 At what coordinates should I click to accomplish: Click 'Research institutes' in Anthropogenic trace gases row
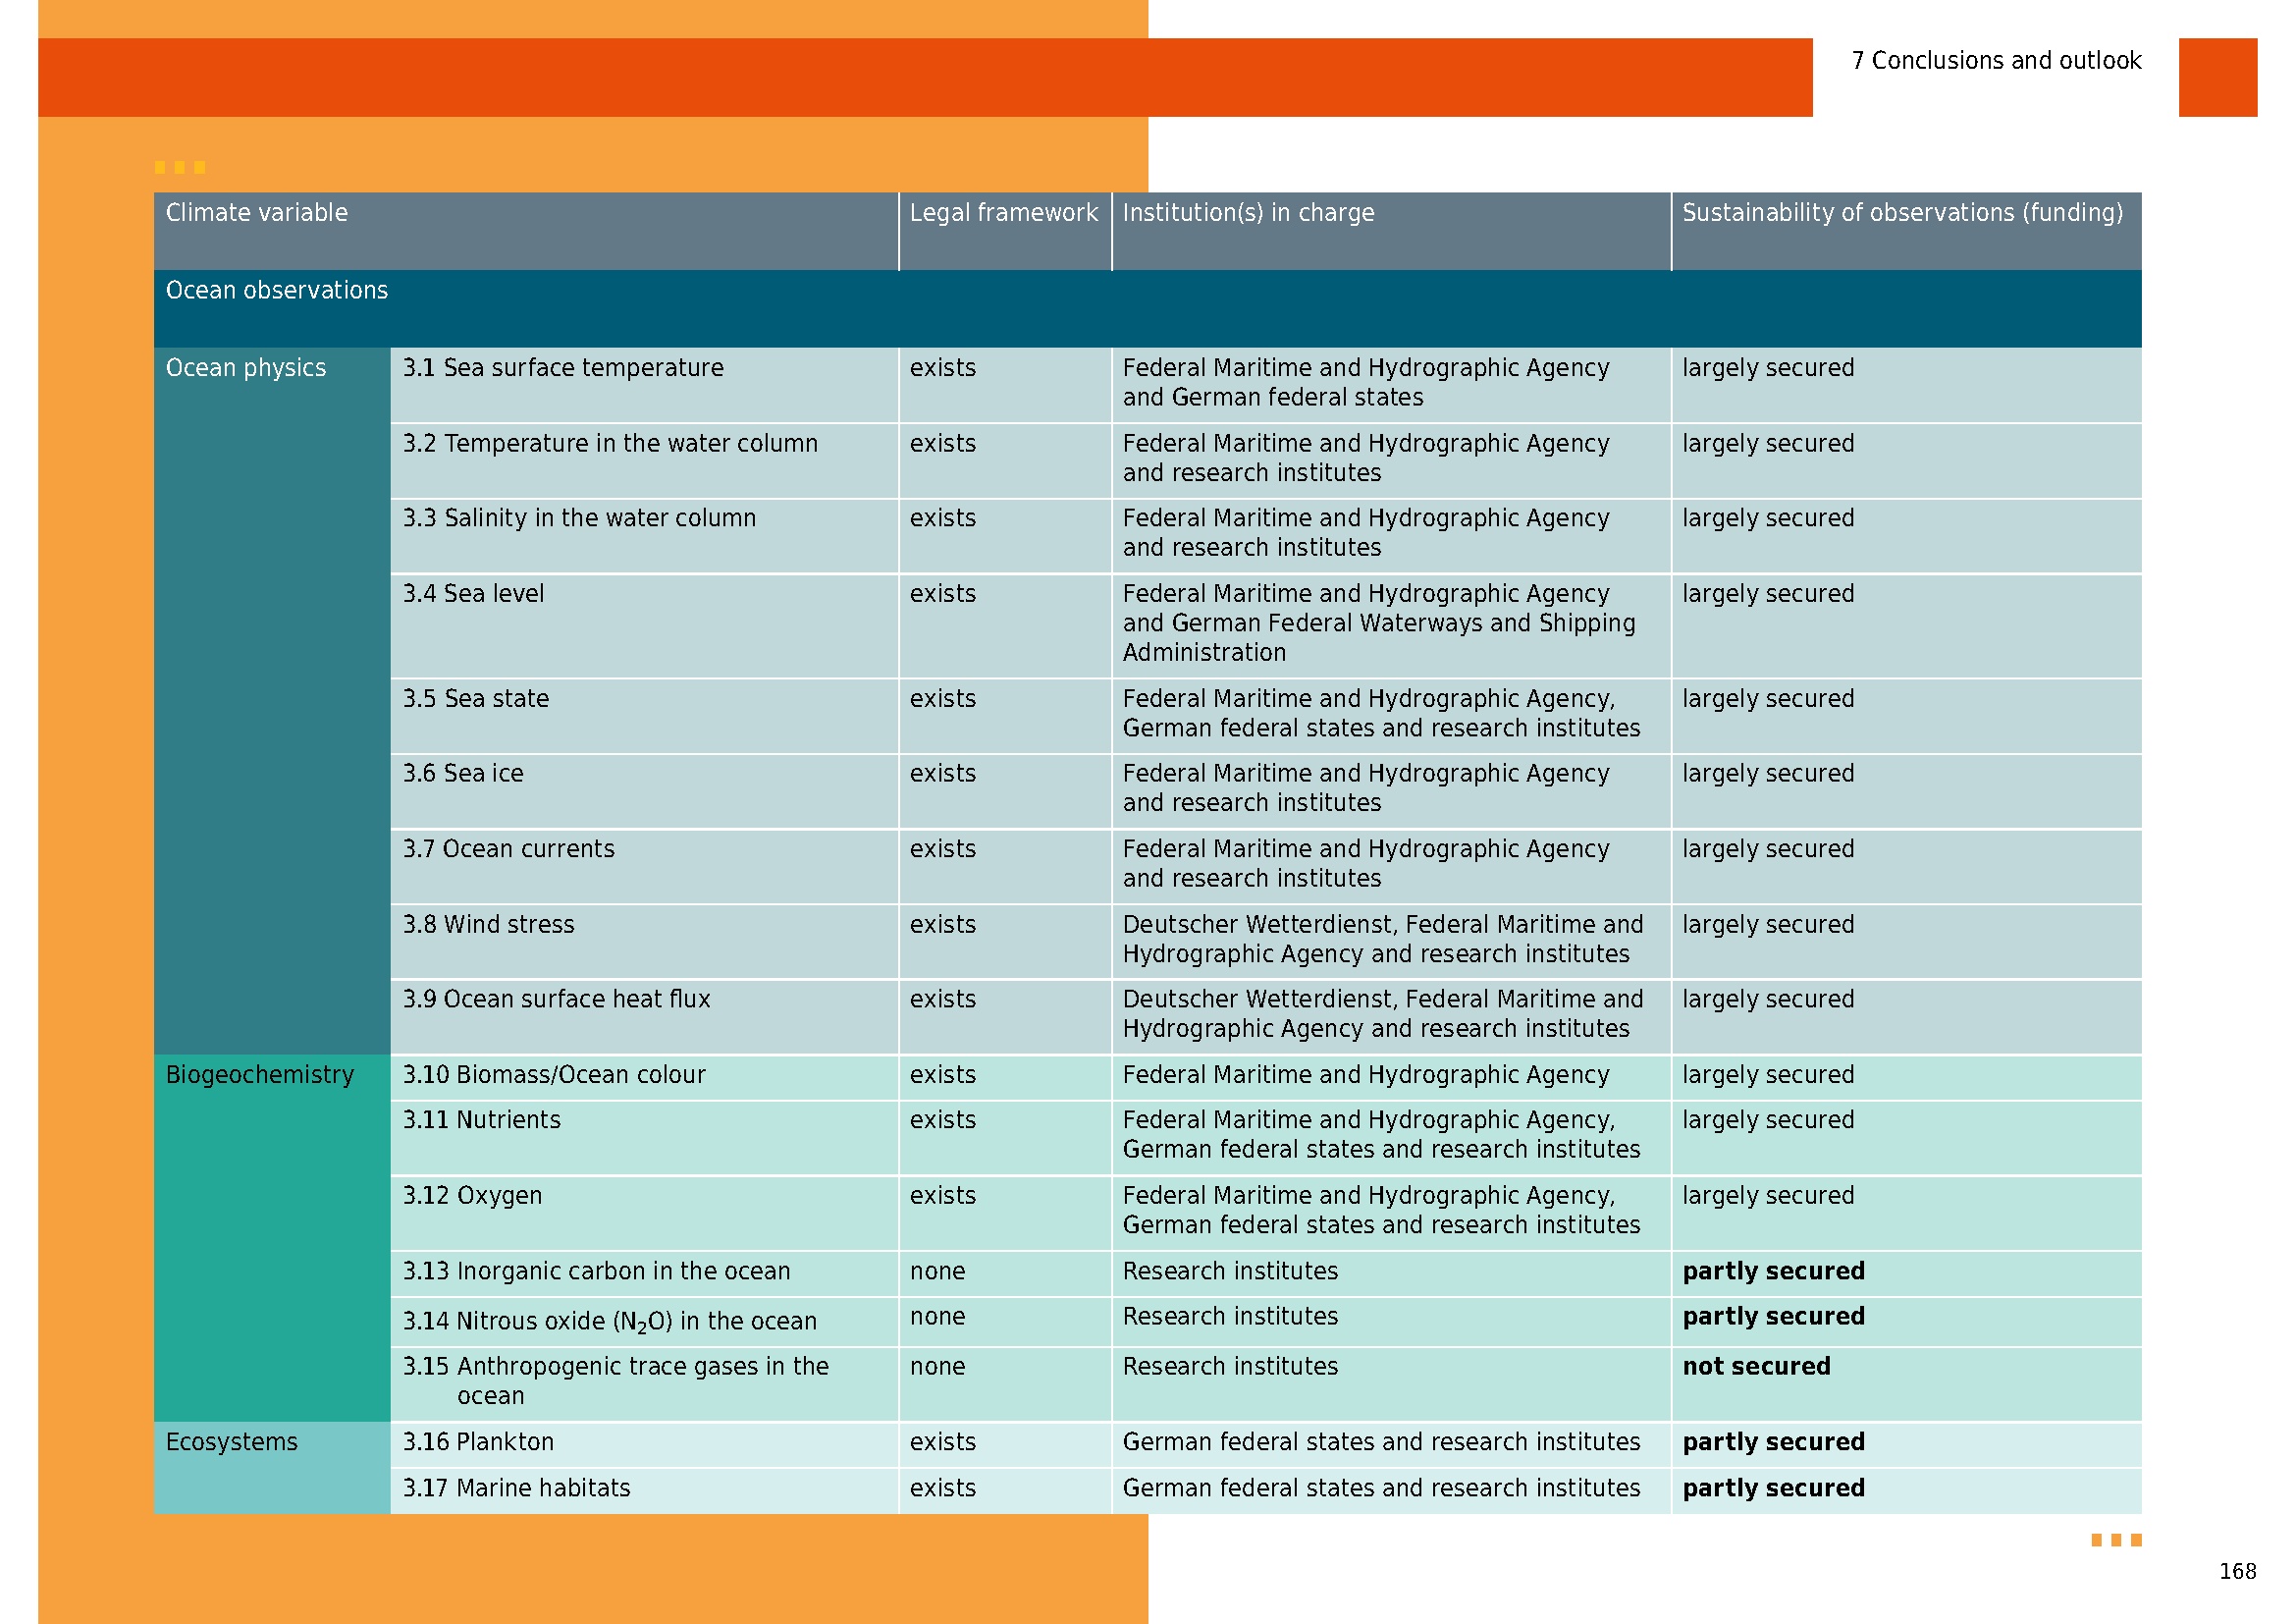(1230, 1367)
